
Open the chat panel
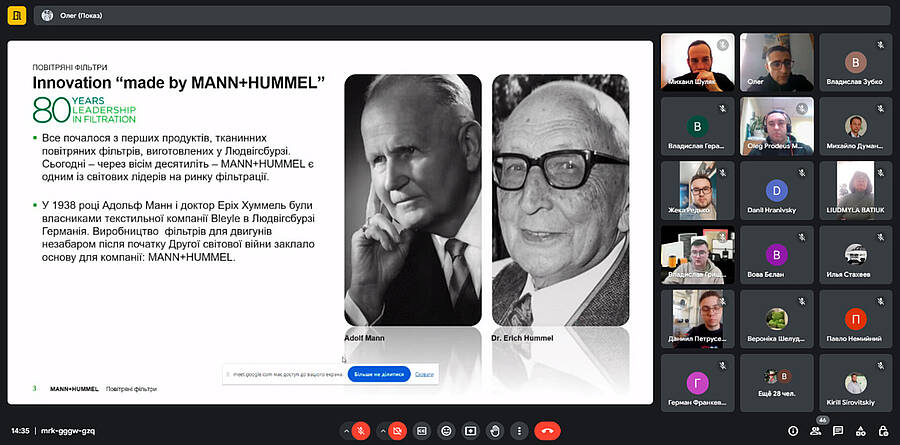838,431
